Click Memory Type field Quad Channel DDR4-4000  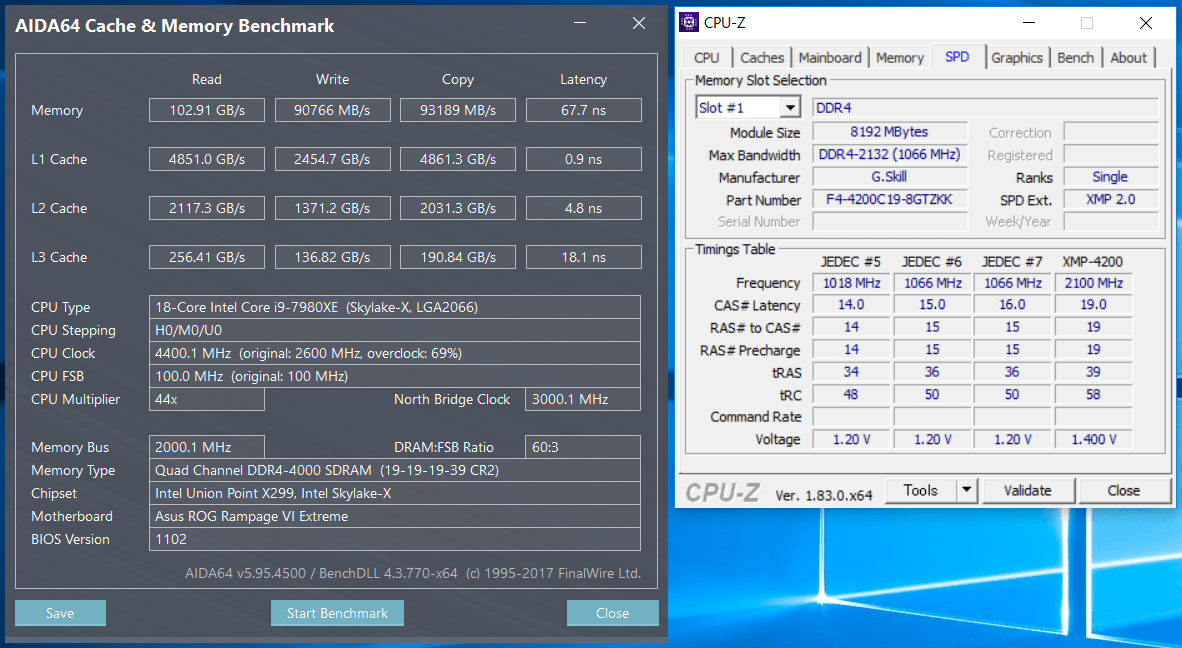(395, 470)
